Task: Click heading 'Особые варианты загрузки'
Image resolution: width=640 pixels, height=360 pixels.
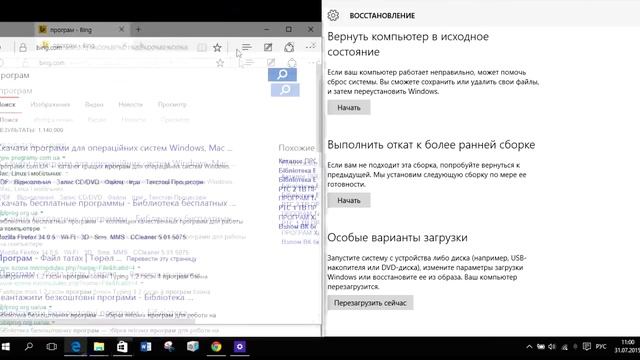Action: coord(397,238)
